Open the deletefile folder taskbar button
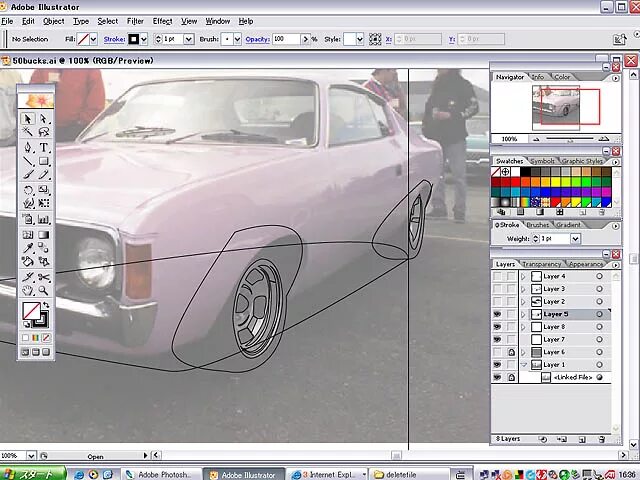Screen dimensions: 640x480 (410, 474)
